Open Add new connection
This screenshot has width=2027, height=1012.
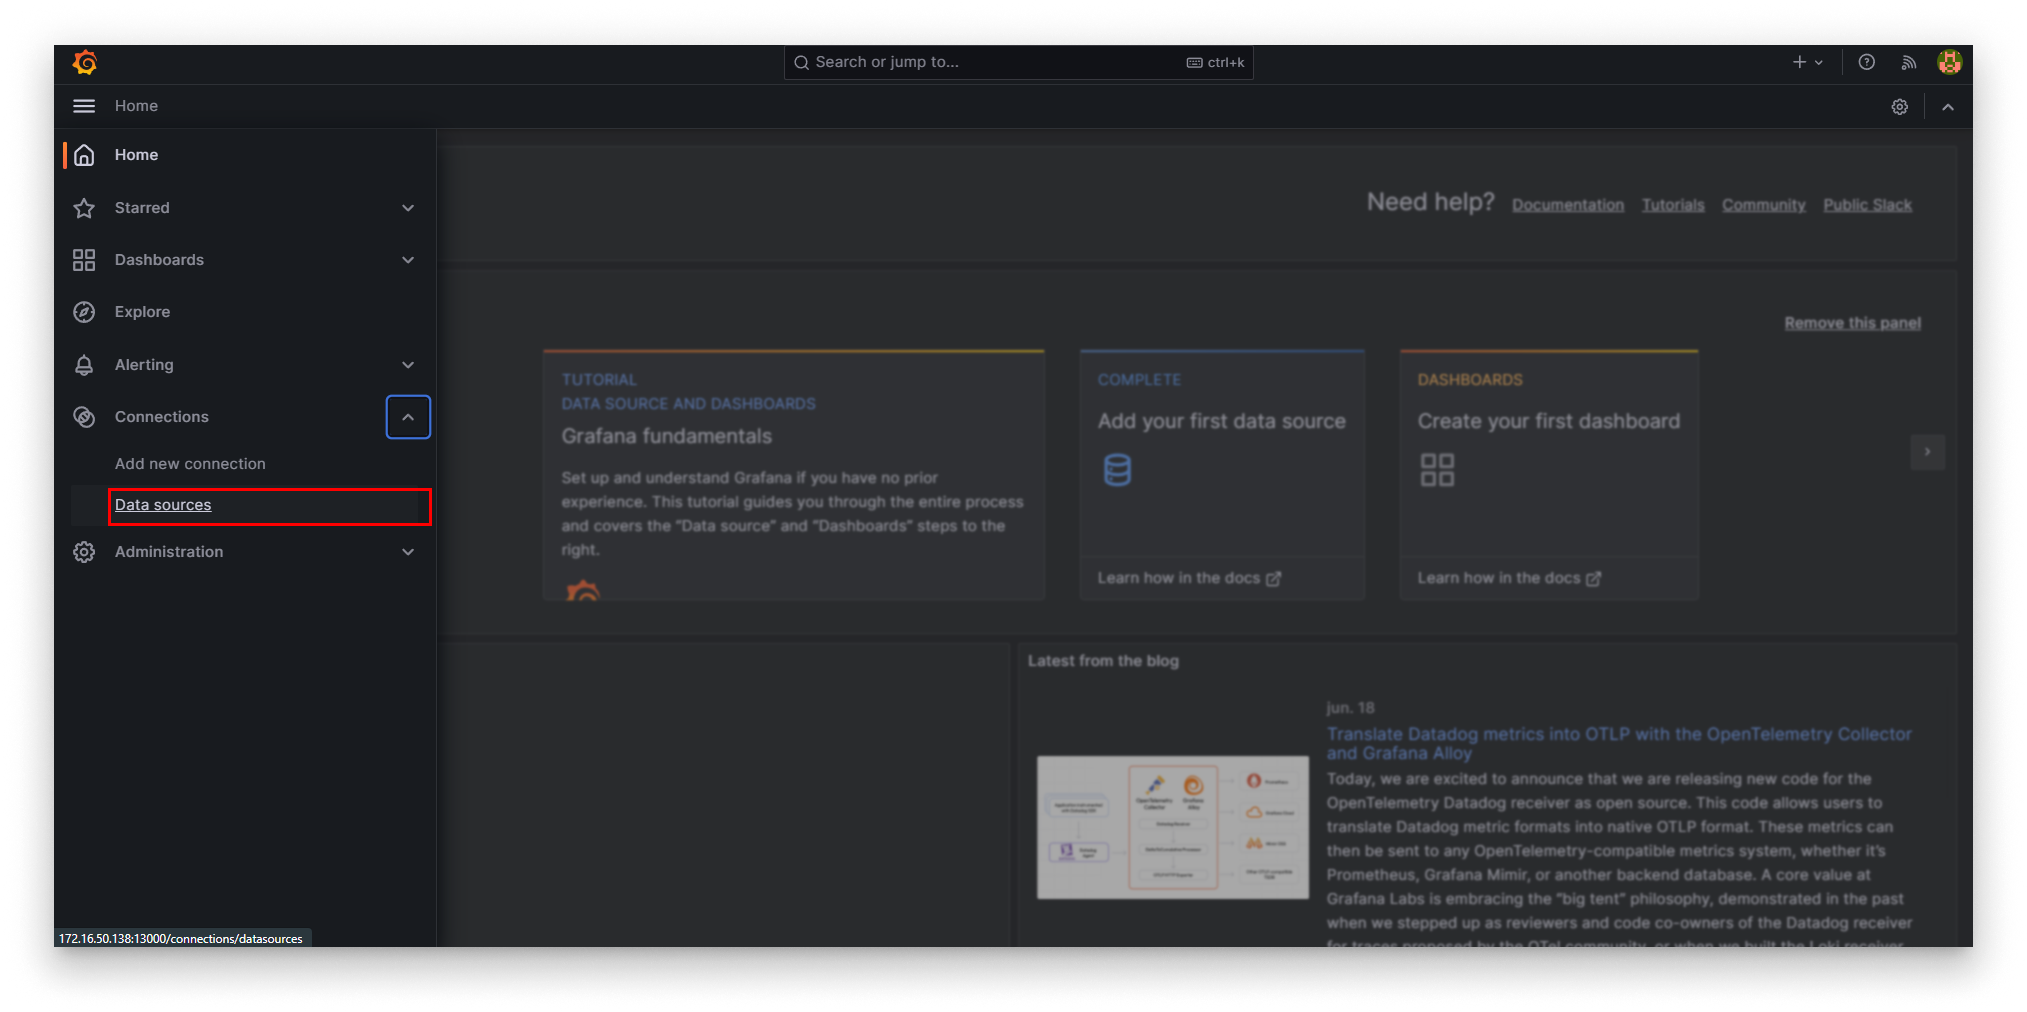click(190, 463)
